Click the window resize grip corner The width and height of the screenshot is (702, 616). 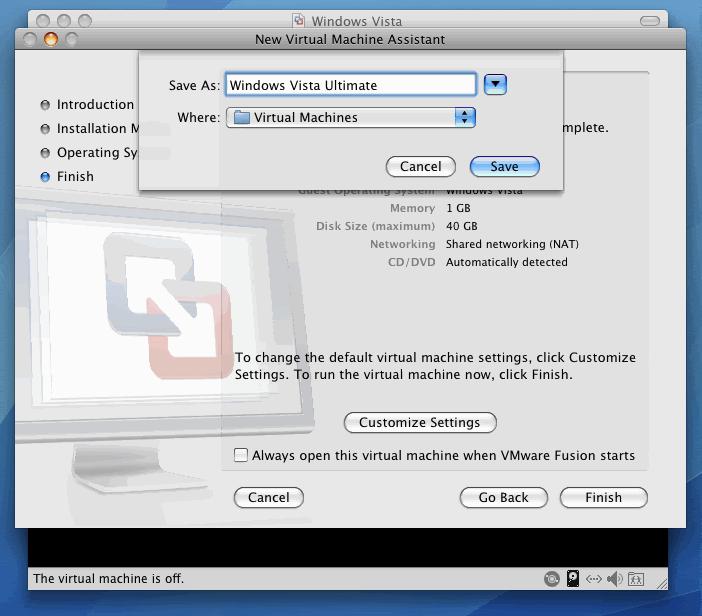click(662, 583)
